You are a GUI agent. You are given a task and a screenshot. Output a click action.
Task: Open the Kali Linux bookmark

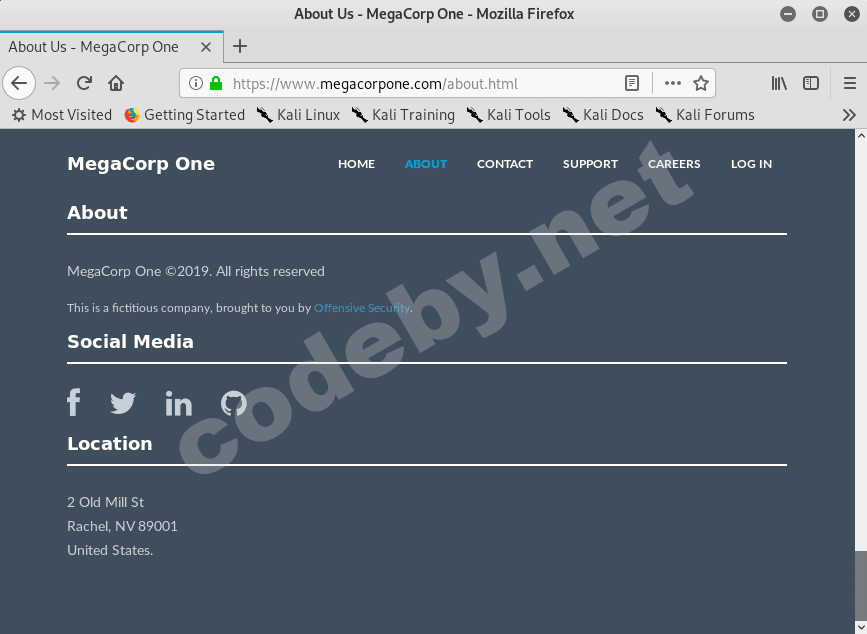point(299,115)
